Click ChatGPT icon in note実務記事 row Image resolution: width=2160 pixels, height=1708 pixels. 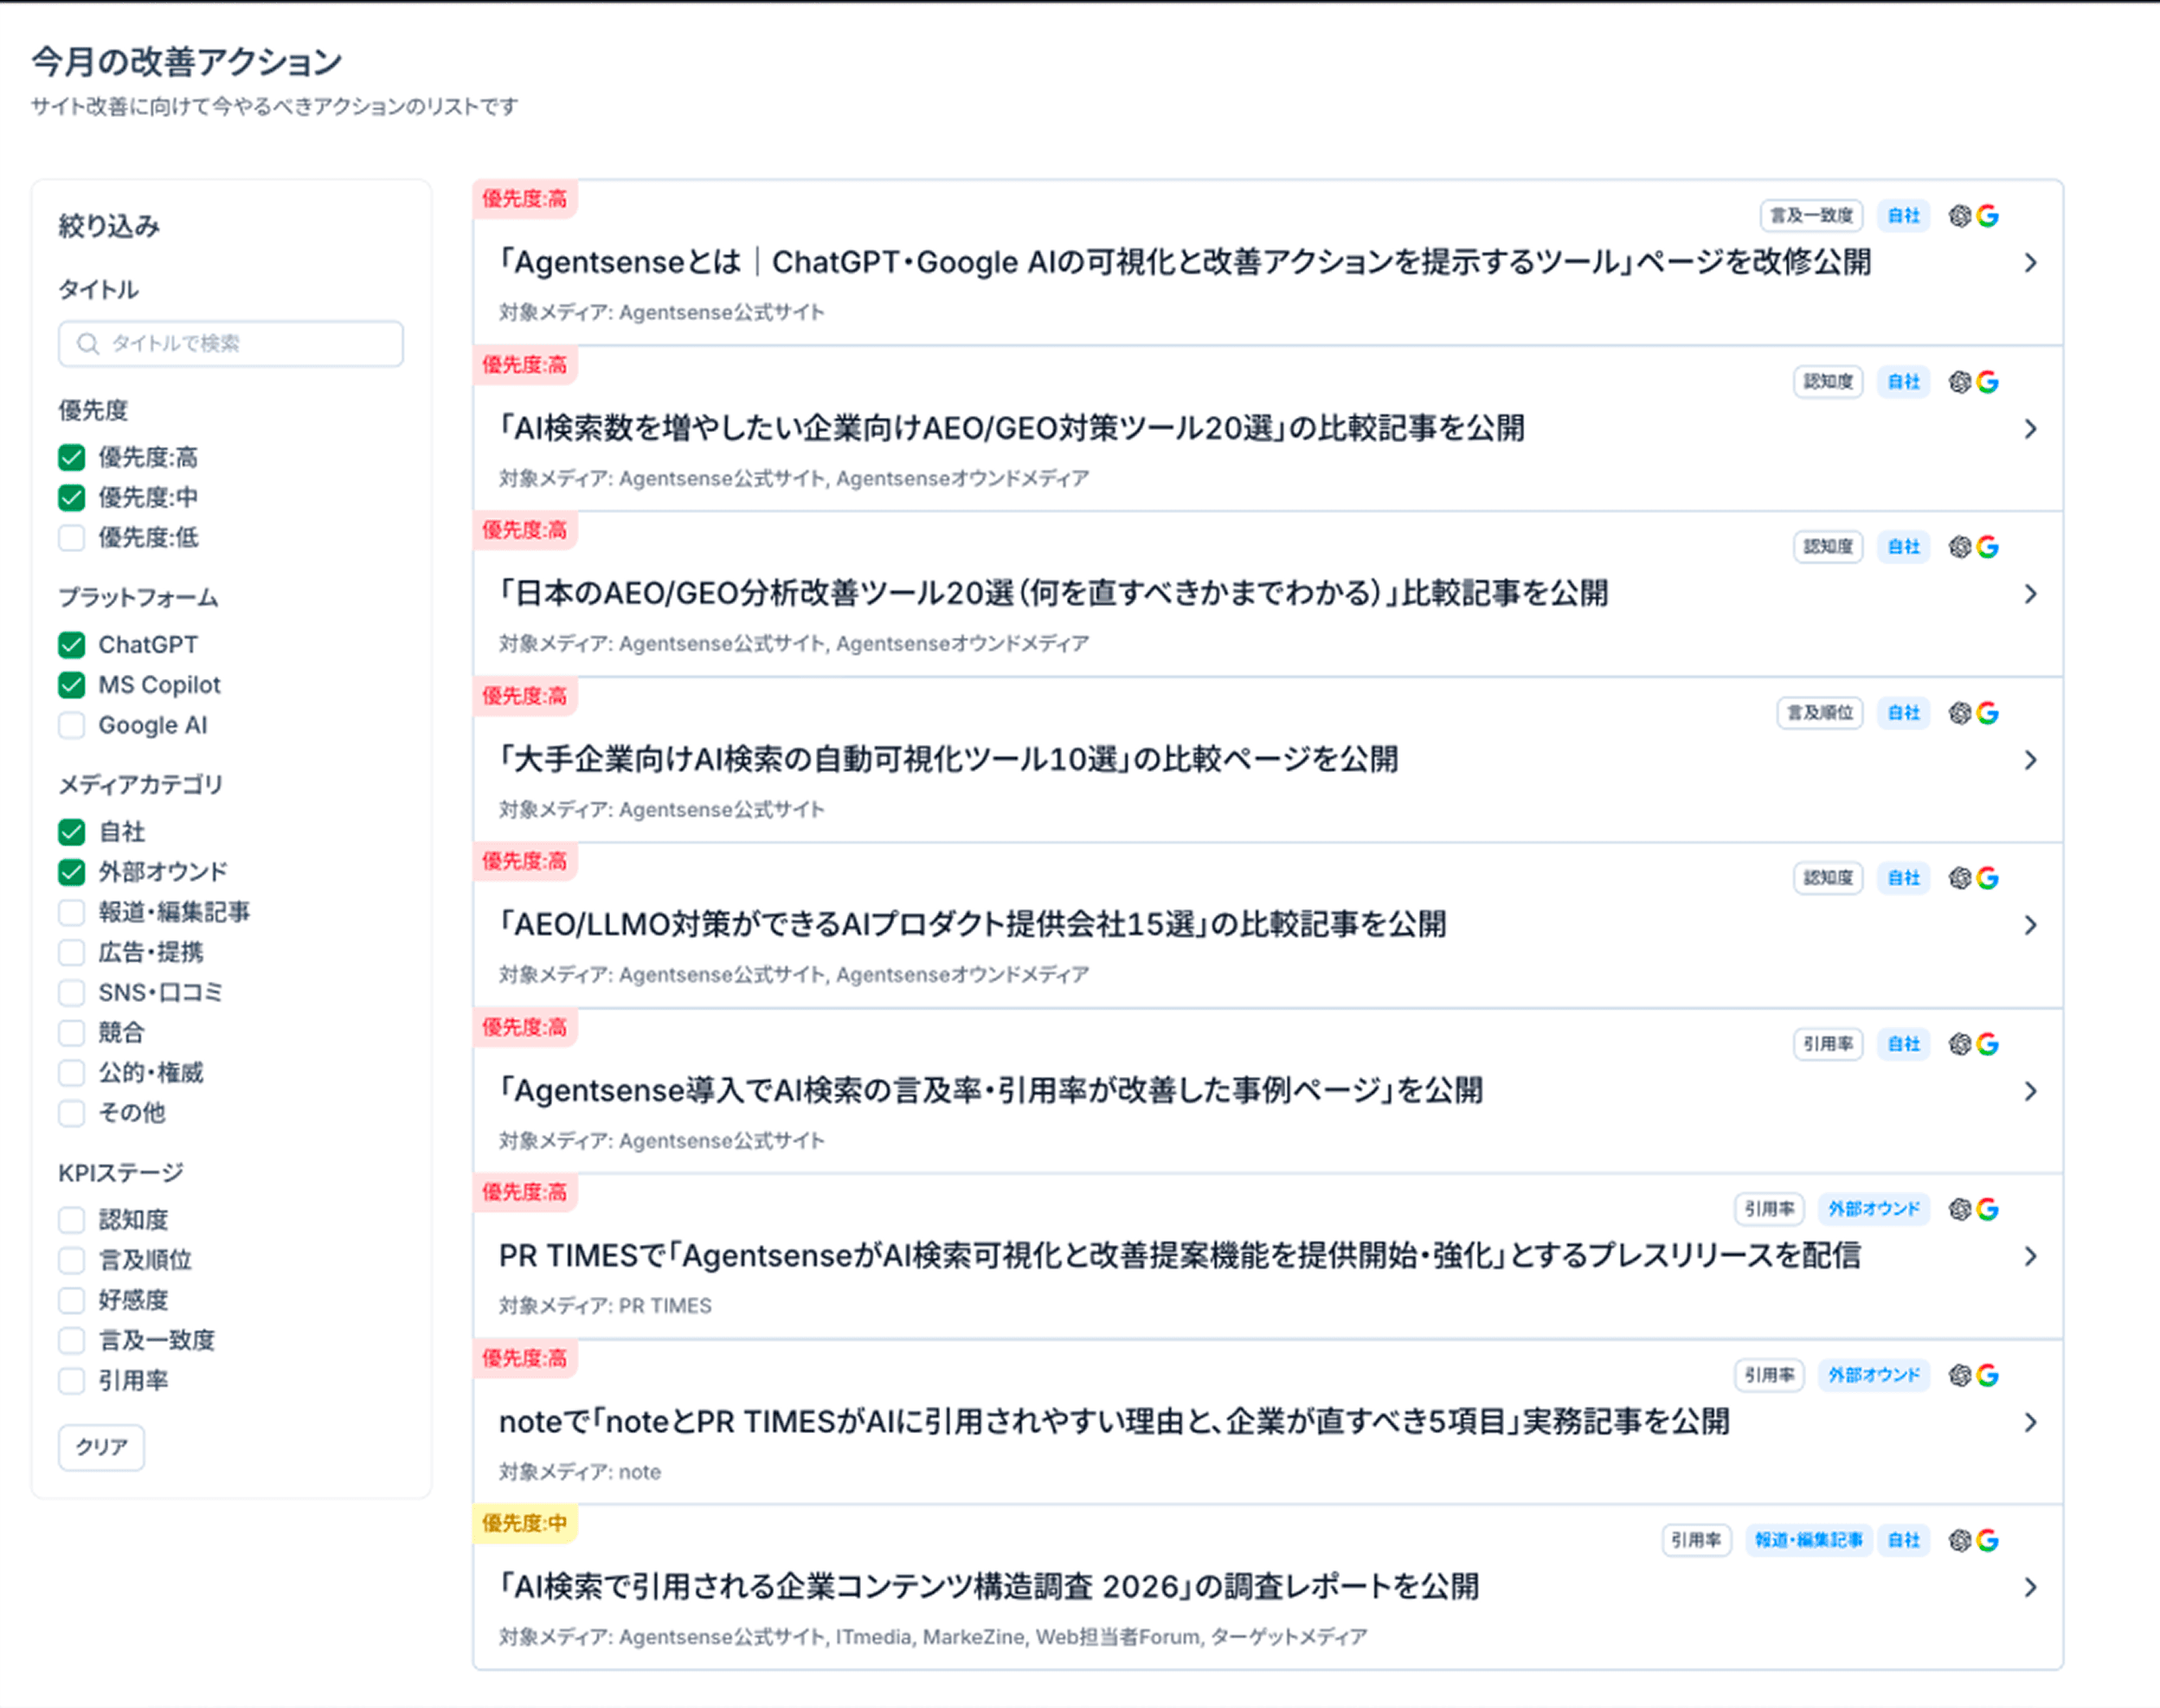pos(1960,1375)
